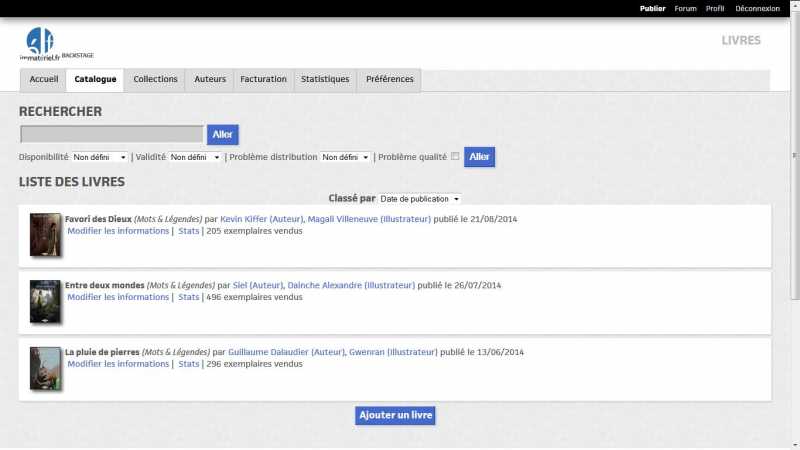Open the Favori des Dieux cover thumbnail
Viewport: 800px width, 450px height.
45,235
